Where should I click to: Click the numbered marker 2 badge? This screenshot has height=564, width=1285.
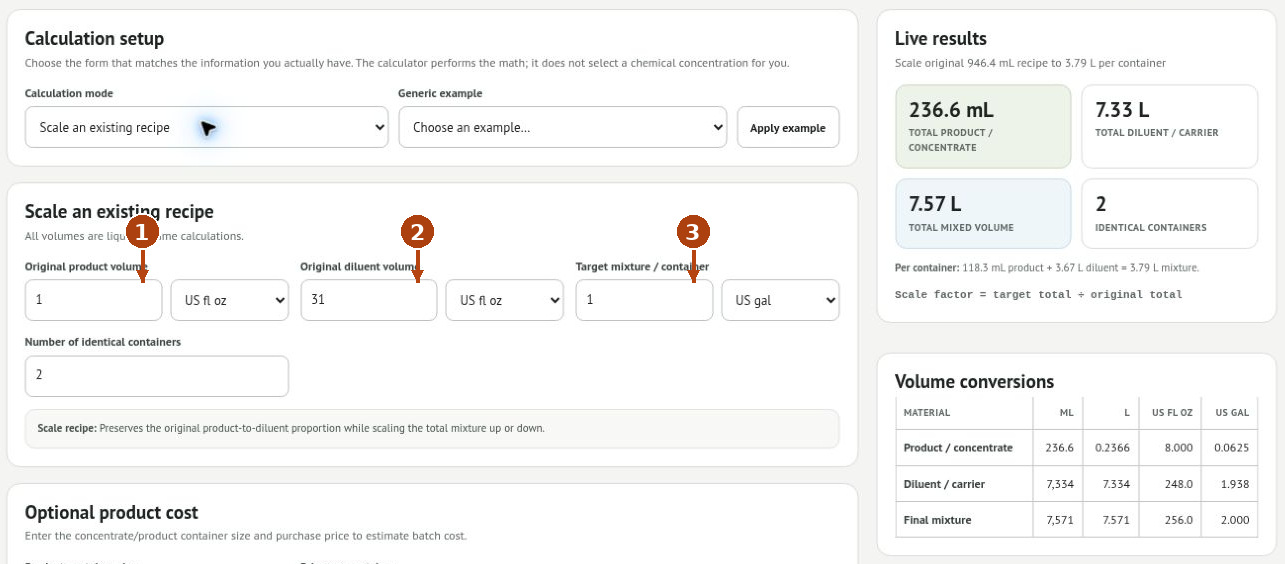pos(417,232)
